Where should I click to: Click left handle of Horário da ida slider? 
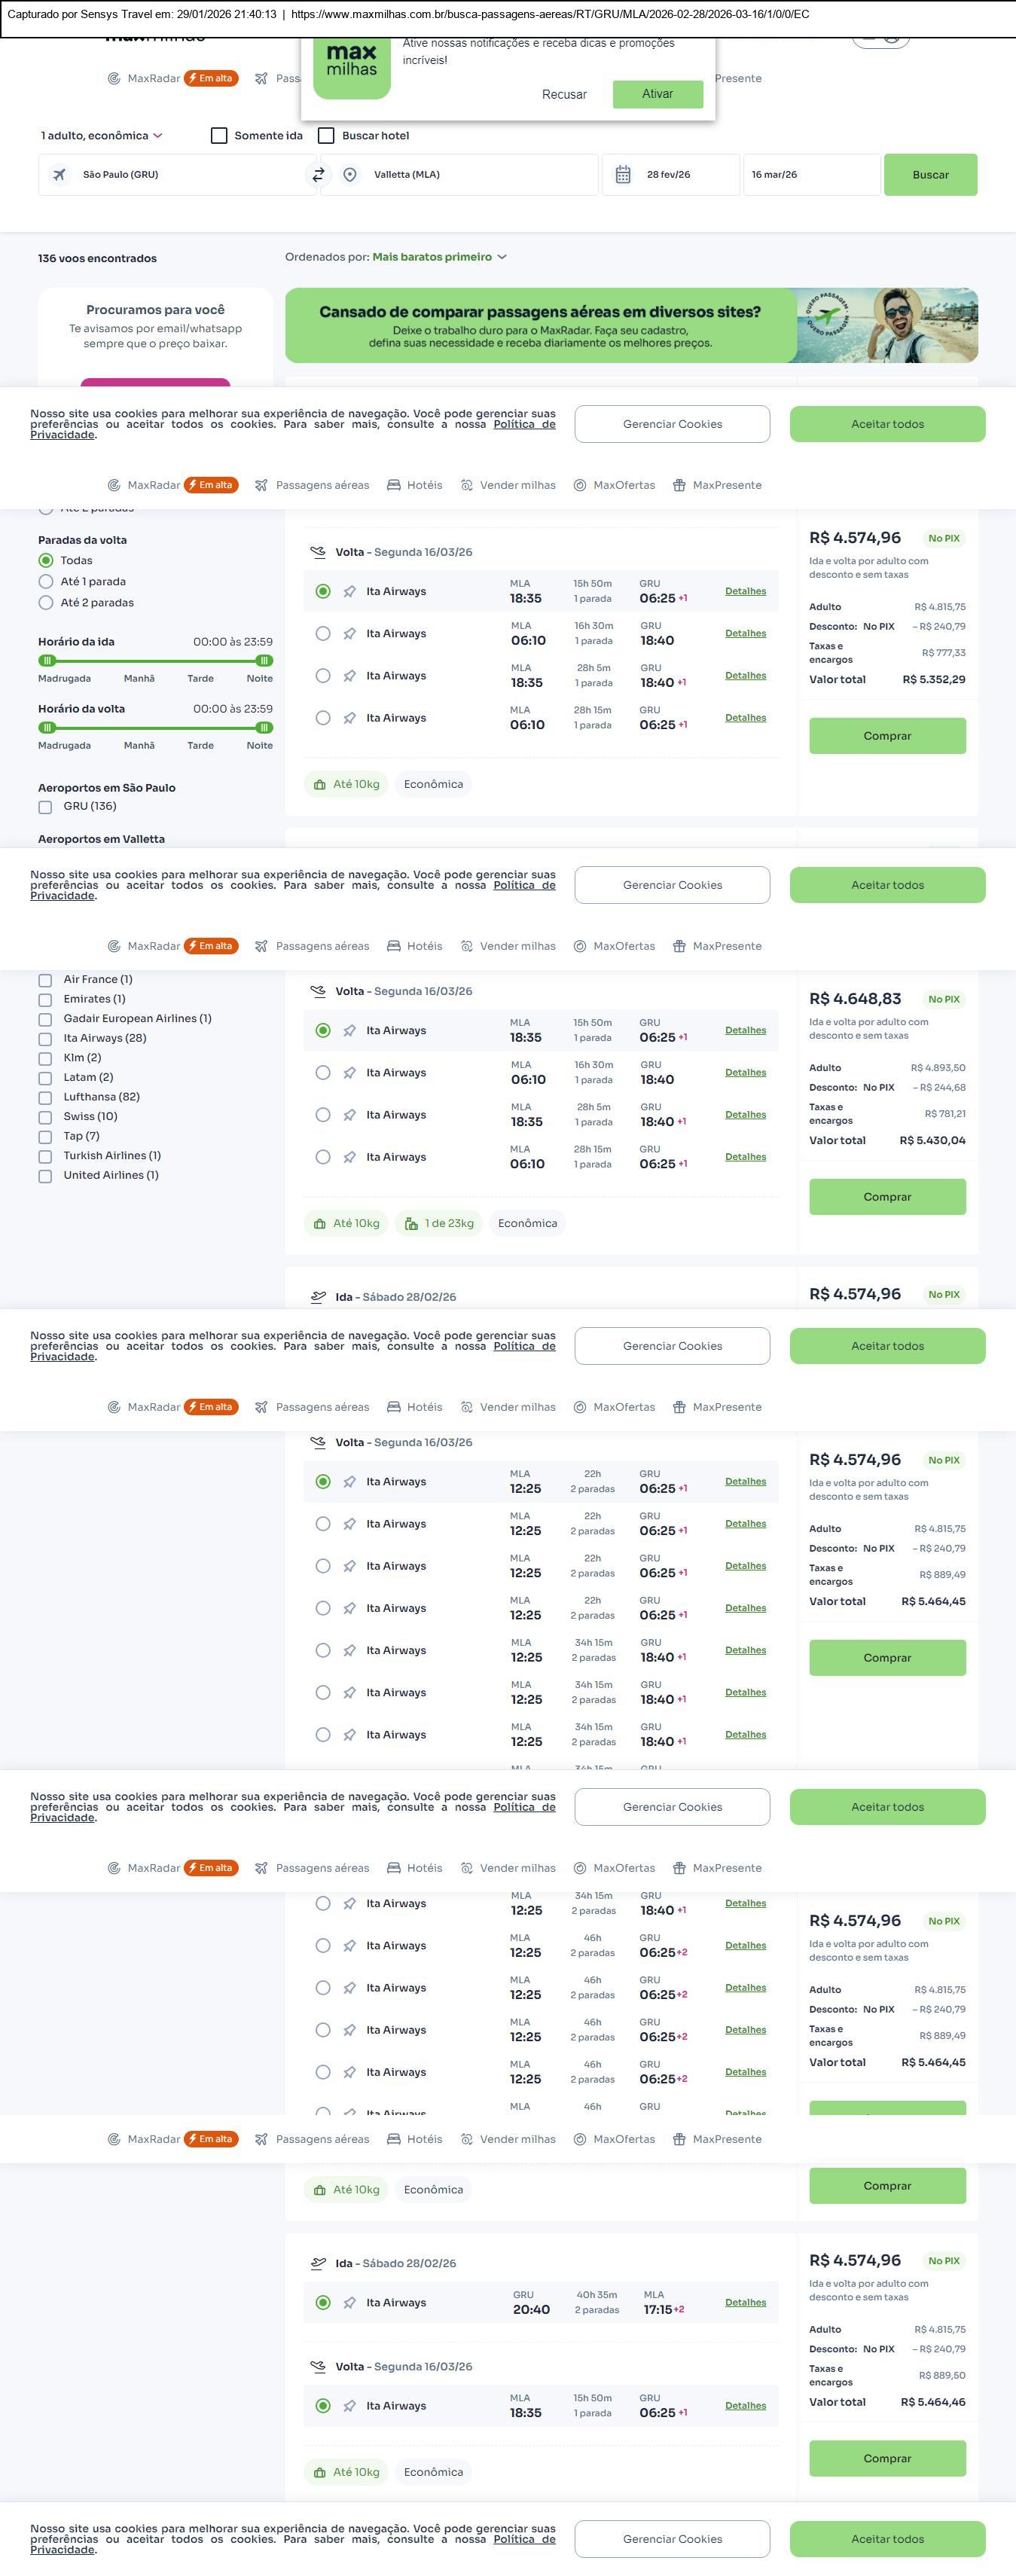[x=46, y=661]
